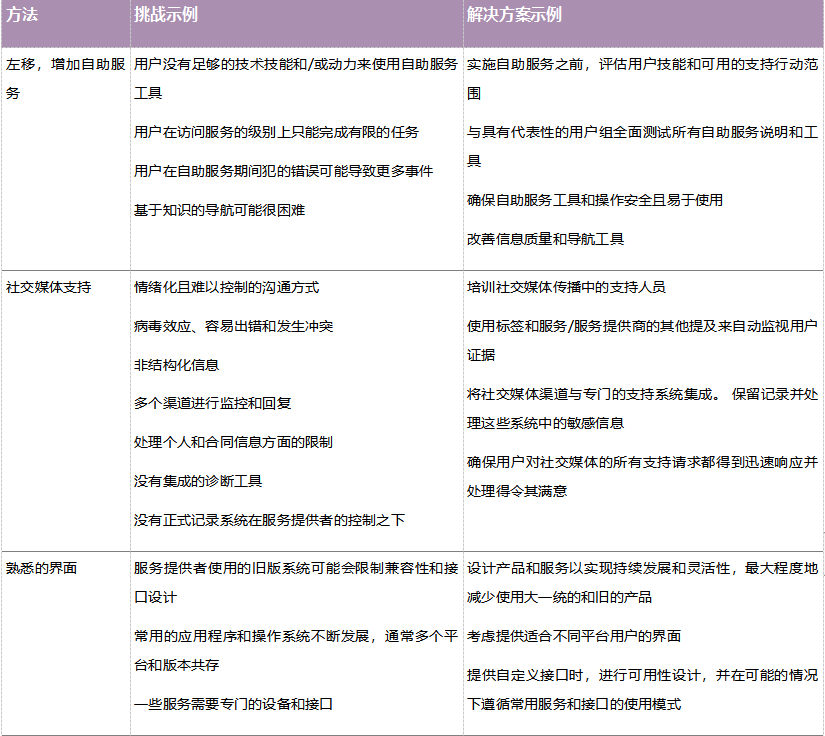Click the line 病毒效应、容易出错和发生冲突
The image size is (825, 736).
[233, 326]
